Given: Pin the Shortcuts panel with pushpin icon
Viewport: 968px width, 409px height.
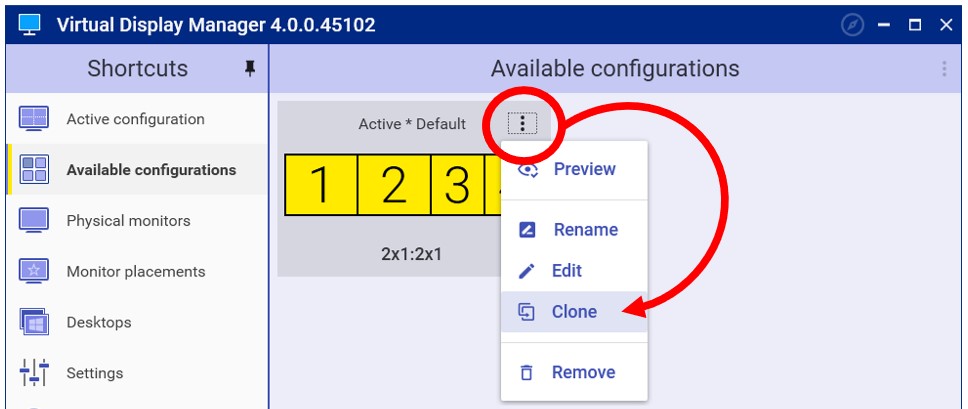Looking at the screenshot, I should coord(250,68).
